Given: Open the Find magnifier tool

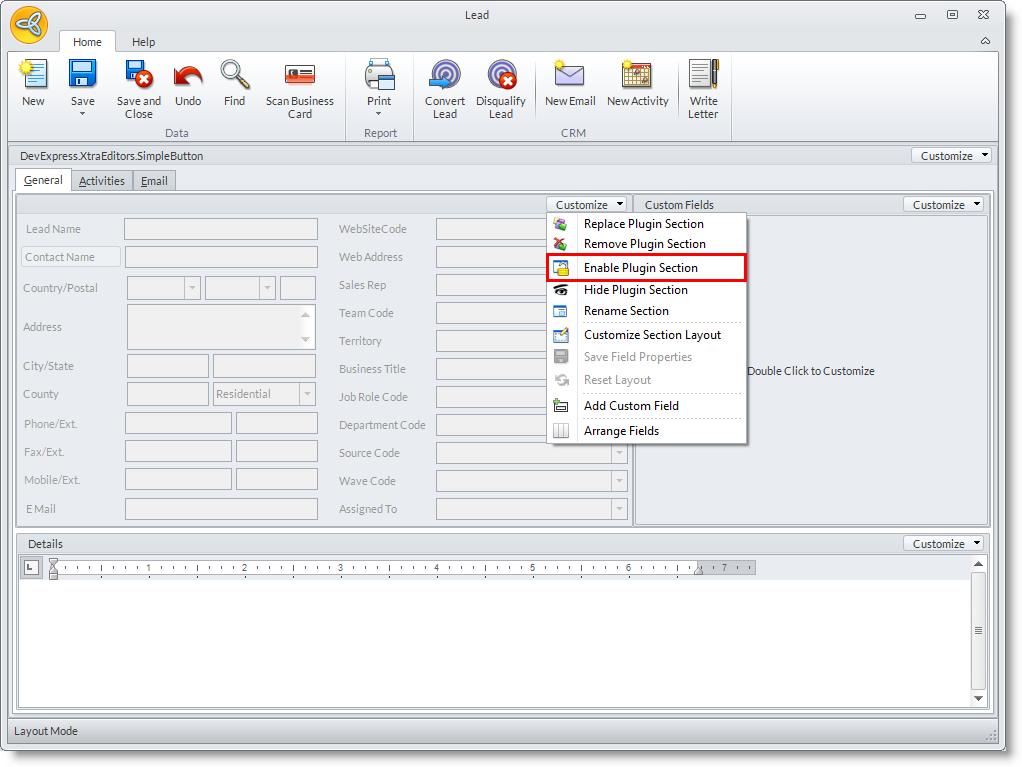Looking at the screenshot, I should [x=235, y=76].
